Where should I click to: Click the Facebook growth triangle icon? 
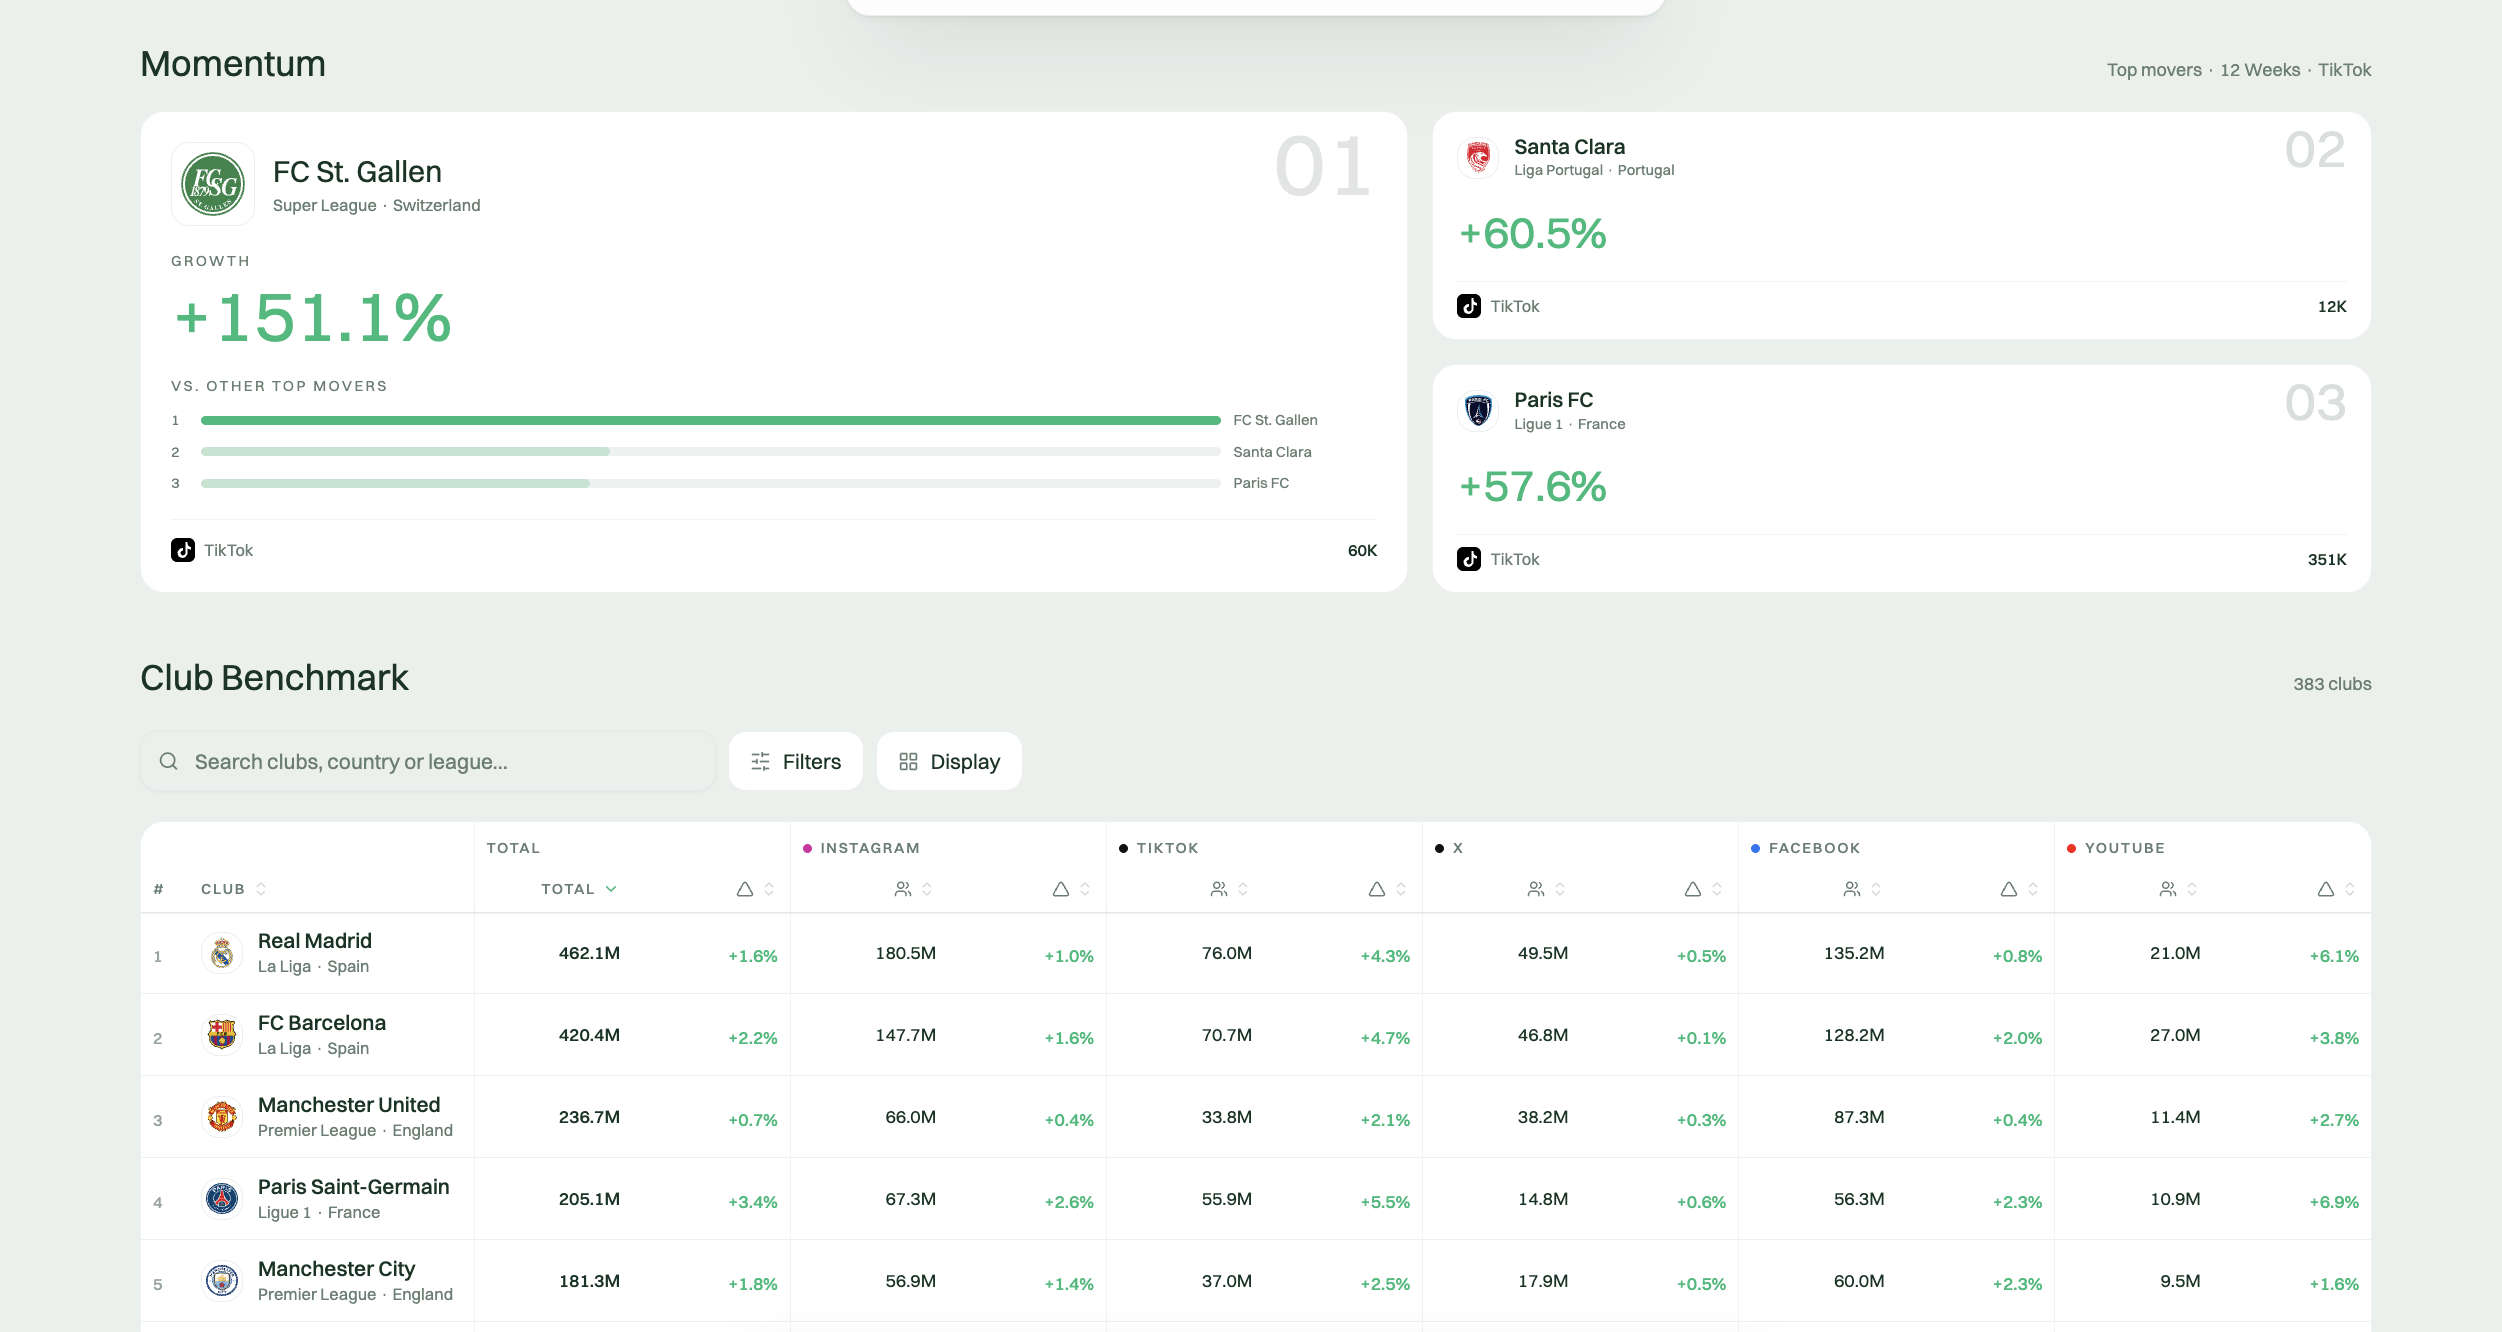point(2009,889)
